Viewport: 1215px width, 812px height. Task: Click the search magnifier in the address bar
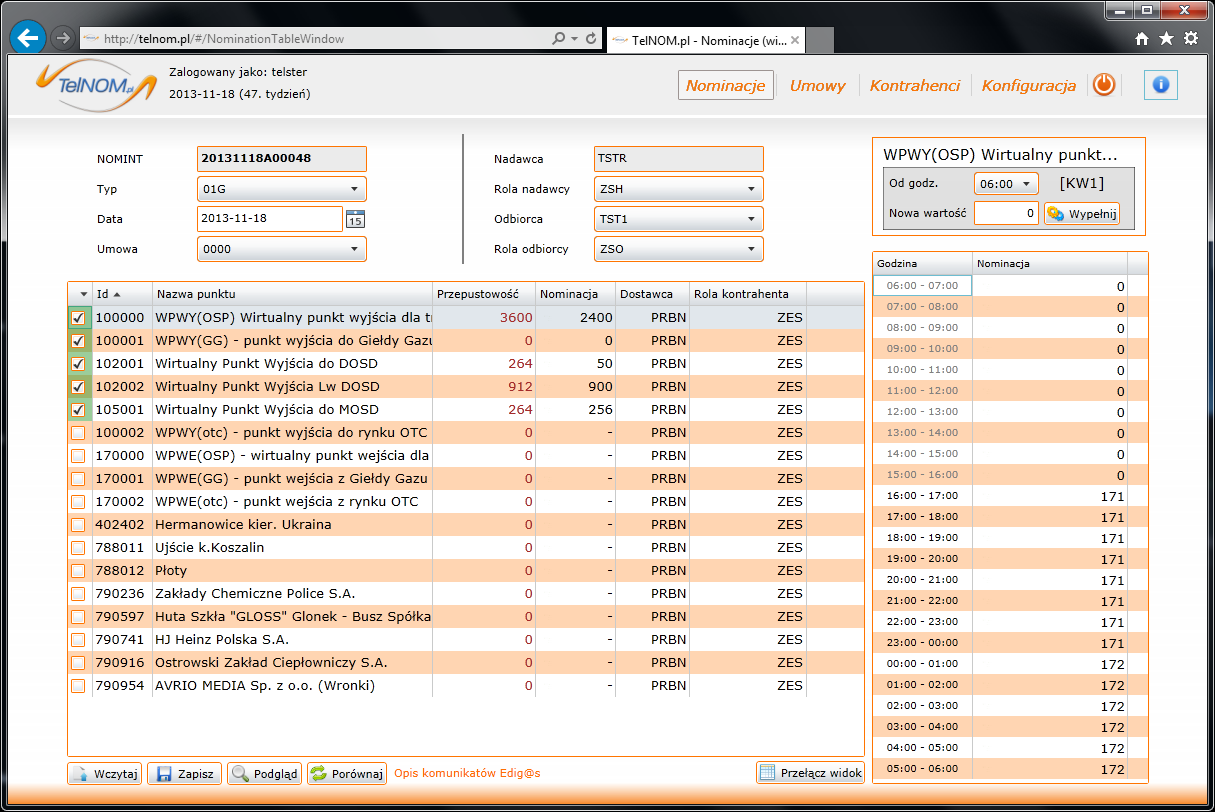click(x=559, y=39)
